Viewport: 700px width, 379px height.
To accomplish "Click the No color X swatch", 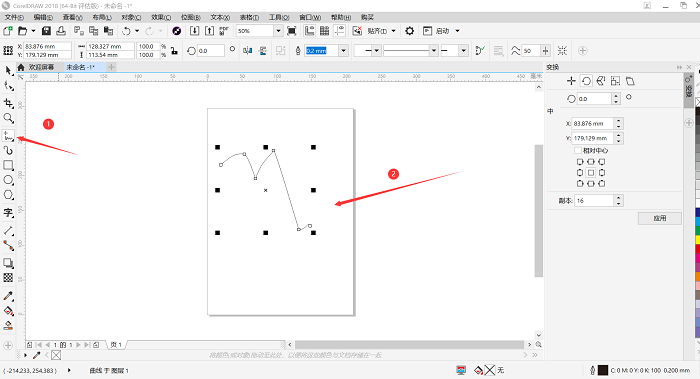I will [56, 355].
